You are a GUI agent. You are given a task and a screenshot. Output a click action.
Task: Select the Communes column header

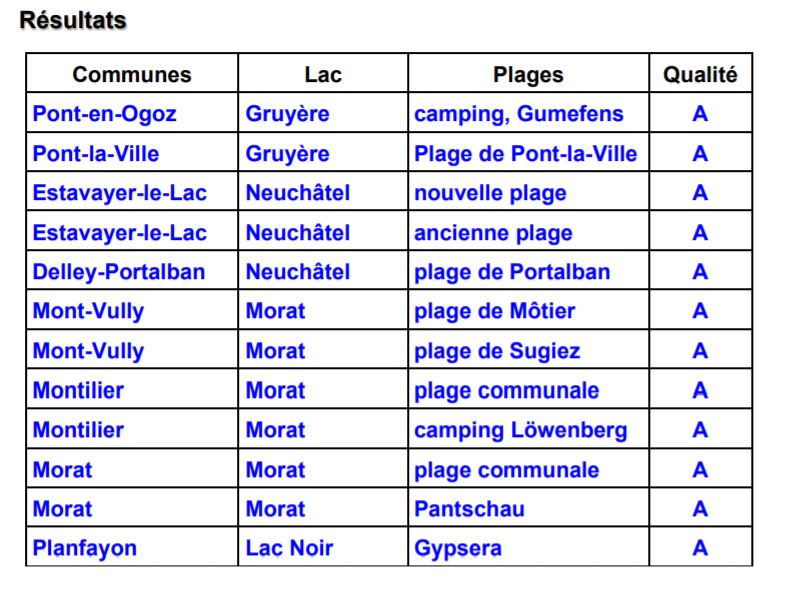[x=132, y=75]
